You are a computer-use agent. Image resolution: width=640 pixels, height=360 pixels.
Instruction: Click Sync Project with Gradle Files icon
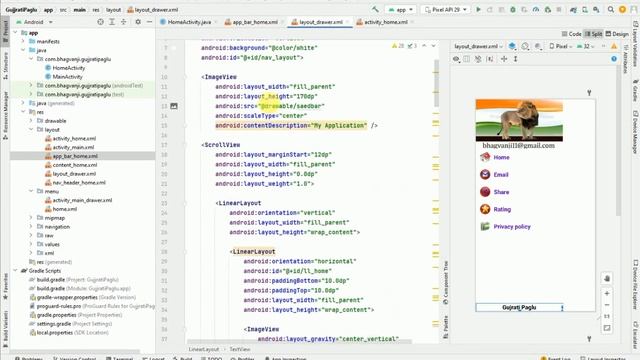pos(573,9)
